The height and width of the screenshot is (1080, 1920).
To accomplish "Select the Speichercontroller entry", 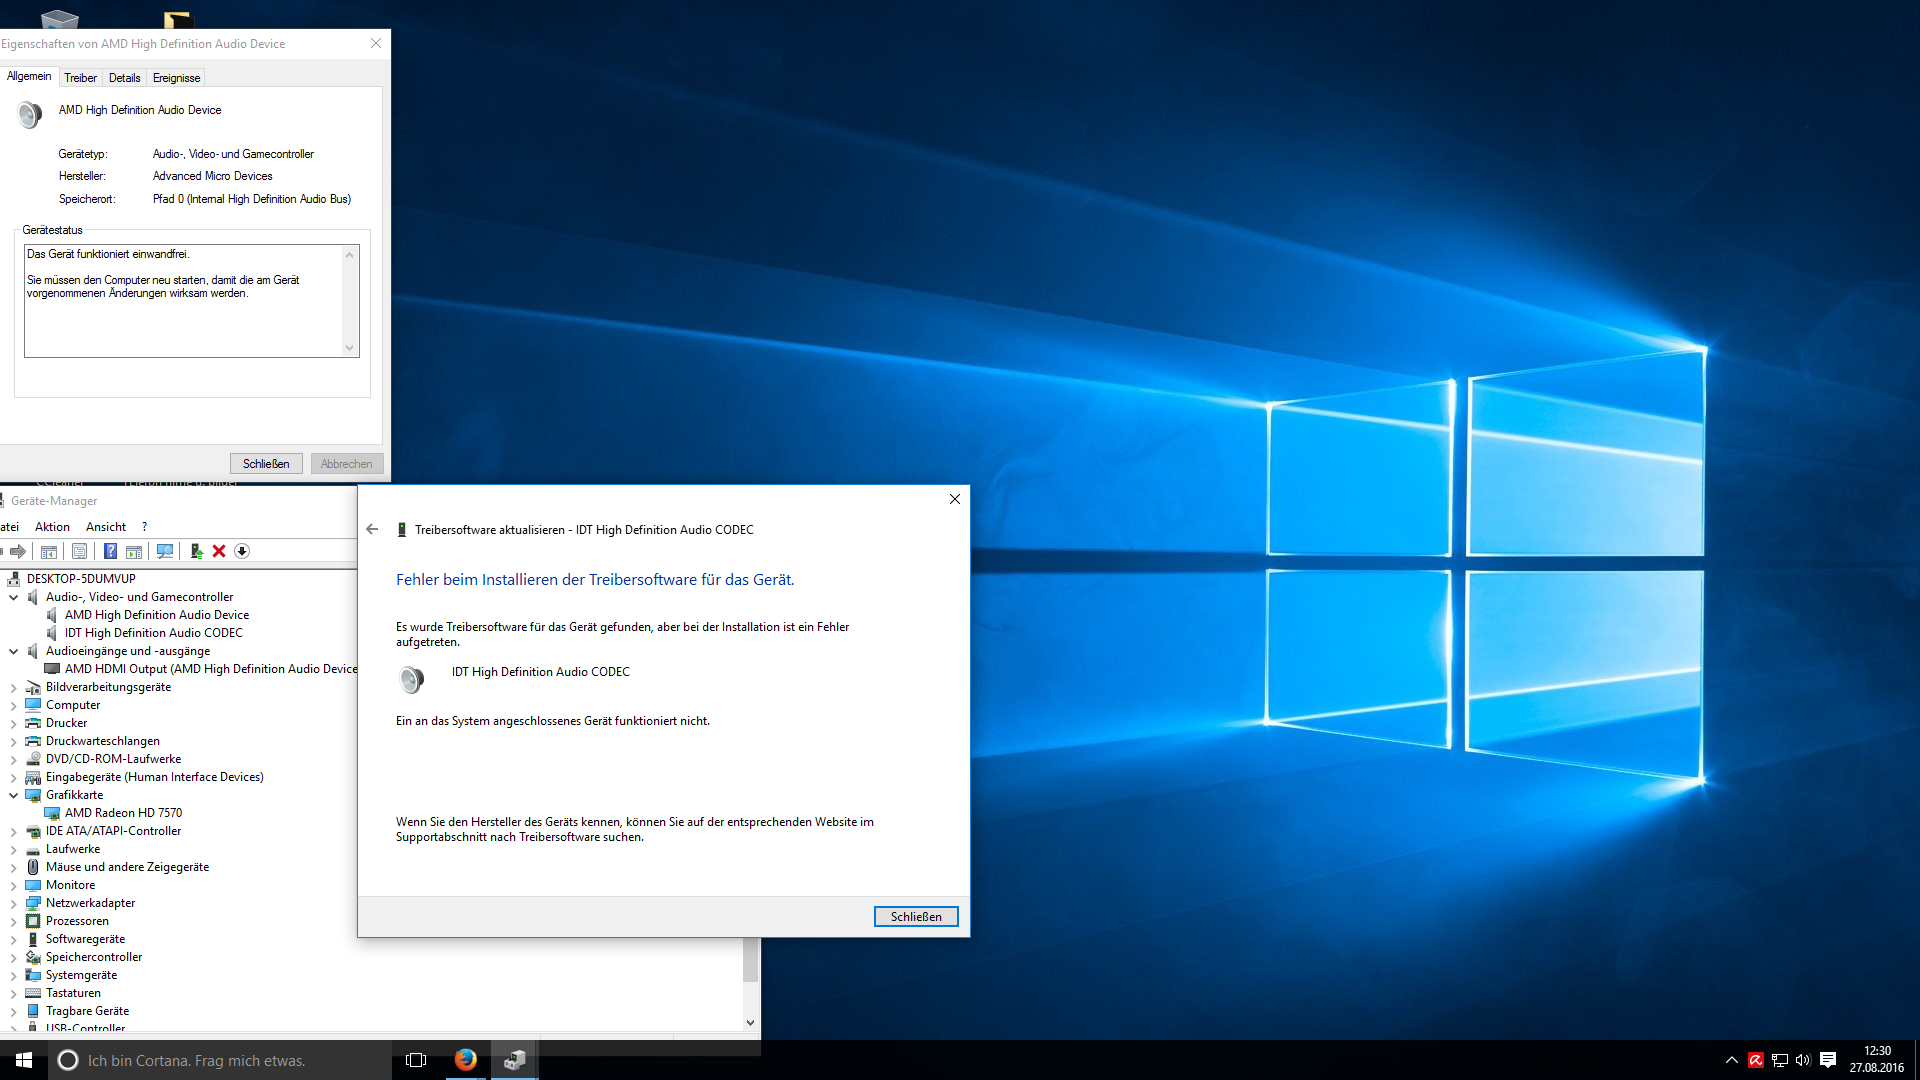I will [94, 957].
